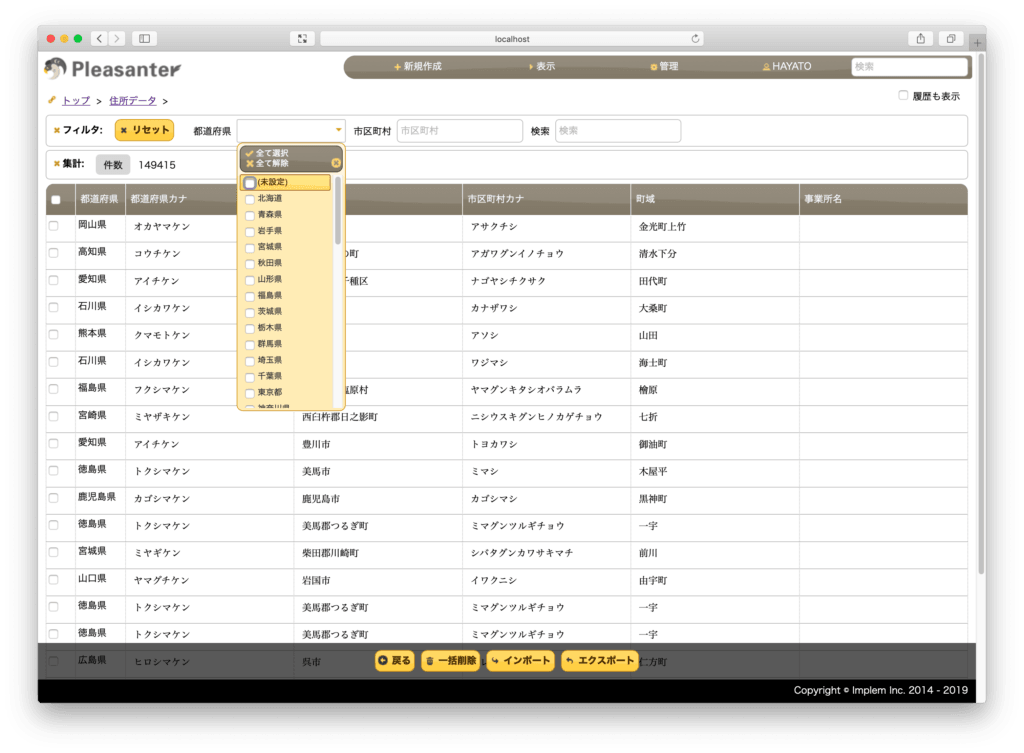This screenshot has width=1024, height=753.
Task: Choose 全て選択 in the dropdown header
Action: pyautogui.click(x=267, y=153)
